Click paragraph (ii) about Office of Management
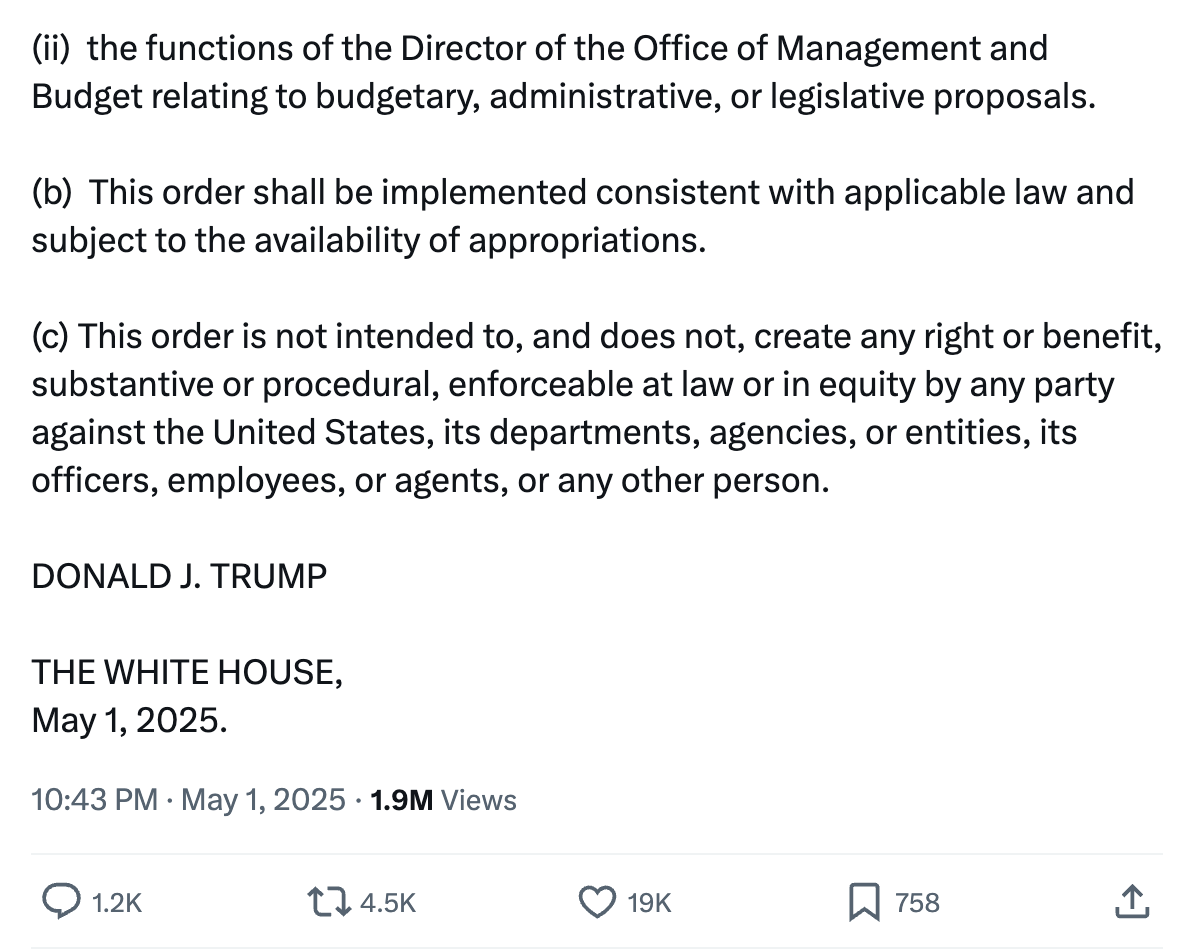 [x=563, y=72]
